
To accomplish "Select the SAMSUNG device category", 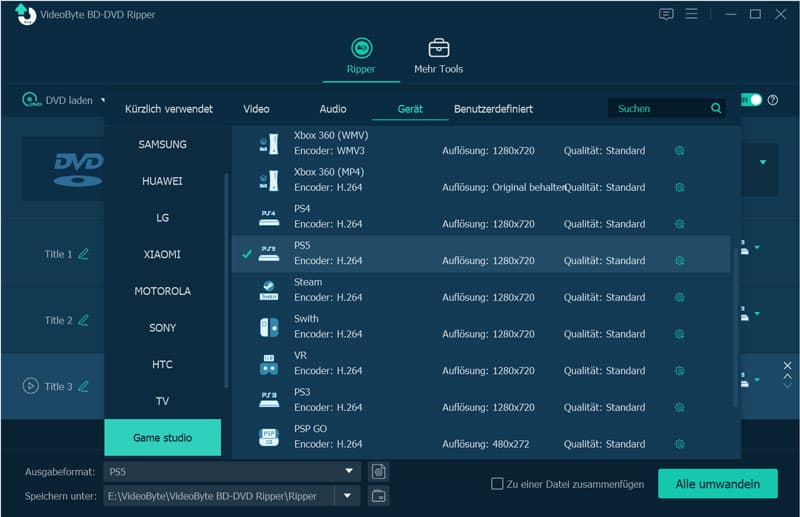I will tap(163, 144).
